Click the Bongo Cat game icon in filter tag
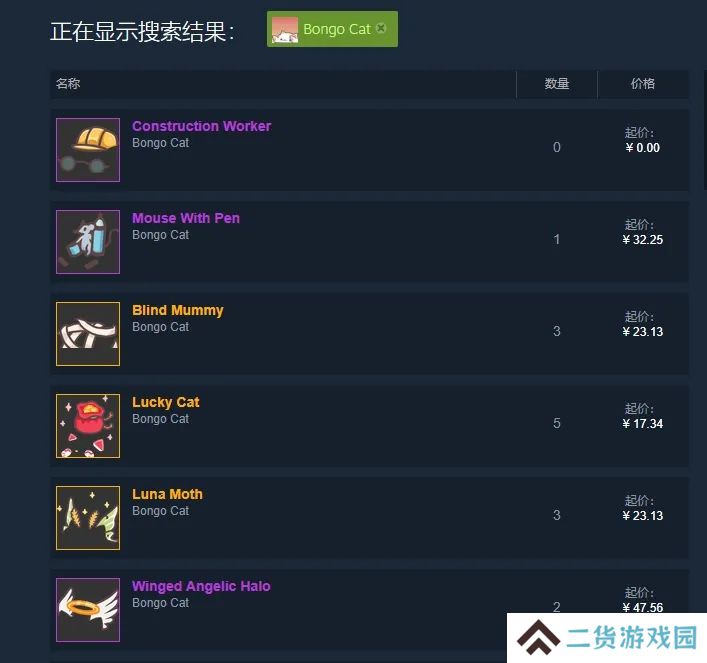The image size is (707, 663). (x=285, y=30)
